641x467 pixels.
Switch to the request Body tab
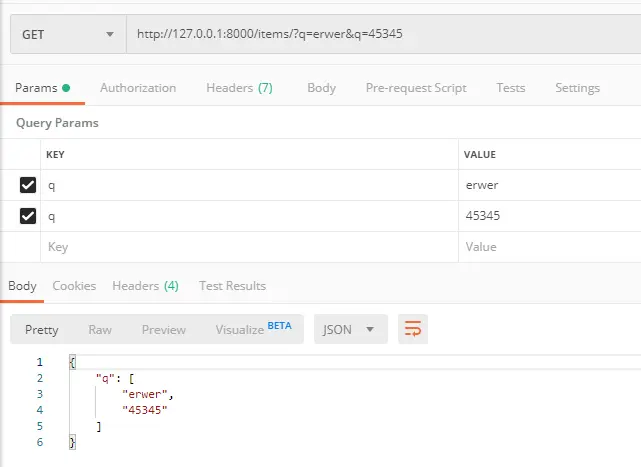tap(321, 88)
